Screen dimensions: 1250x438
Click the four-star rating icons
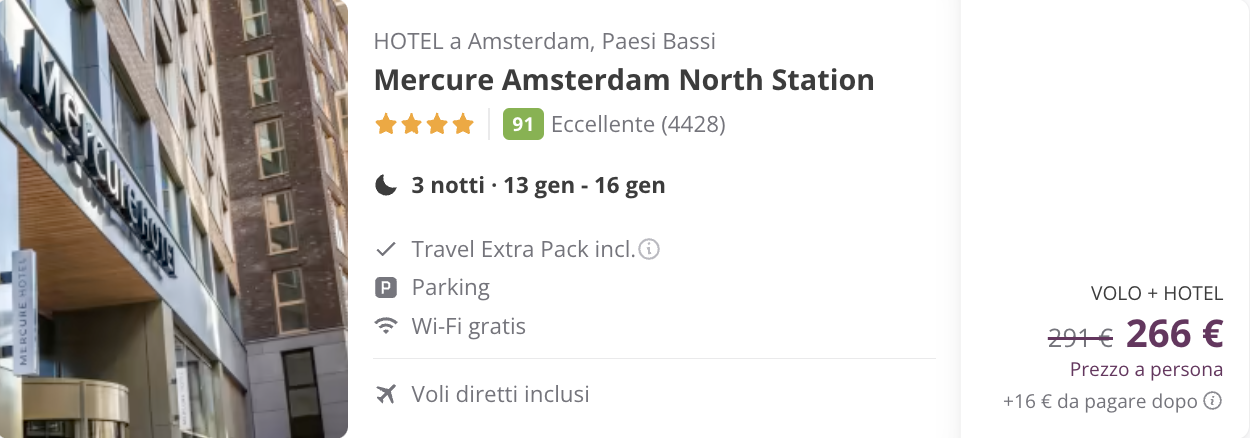coord(424,125)
